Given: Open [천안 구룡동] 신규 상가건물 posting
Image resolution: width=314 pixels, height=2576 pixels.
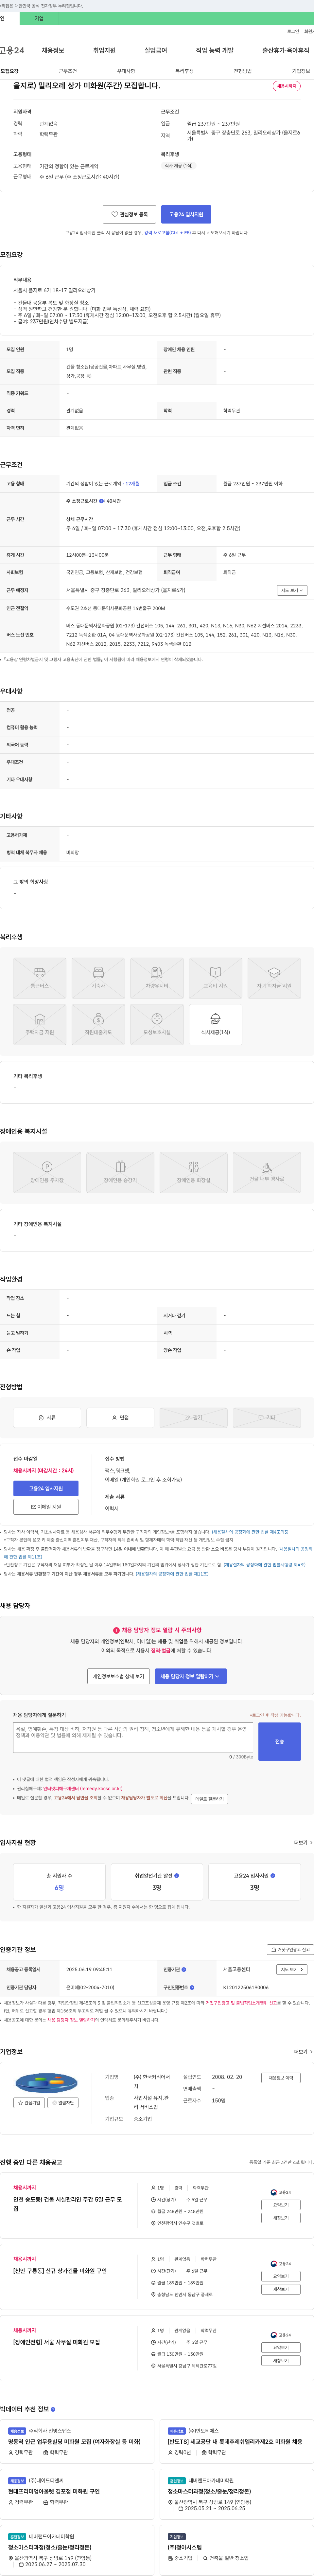Looking at the screenshot, I should pyautogui.click(x=60, y=2271).
